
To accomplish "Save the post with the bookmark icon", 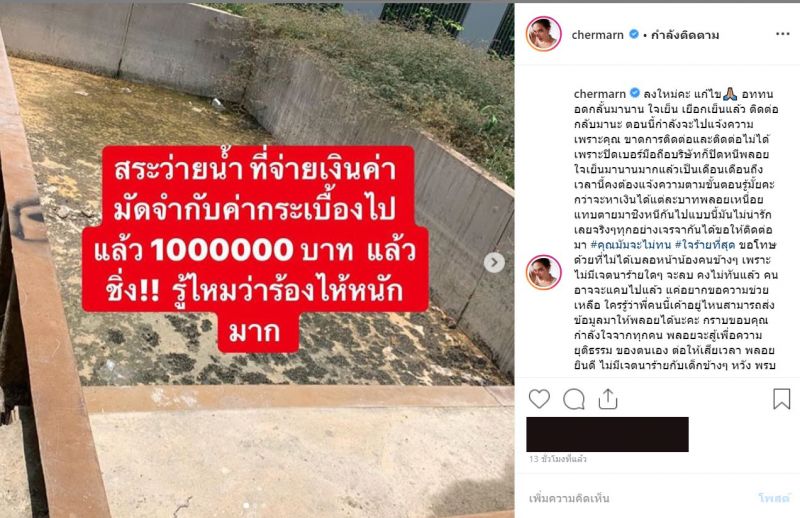I will coord(781,399).
